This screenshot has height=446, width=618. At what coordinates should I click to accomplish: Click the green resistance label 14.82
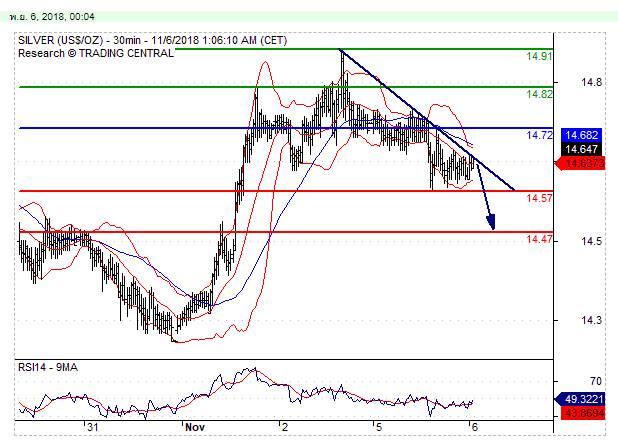point(539,94)
